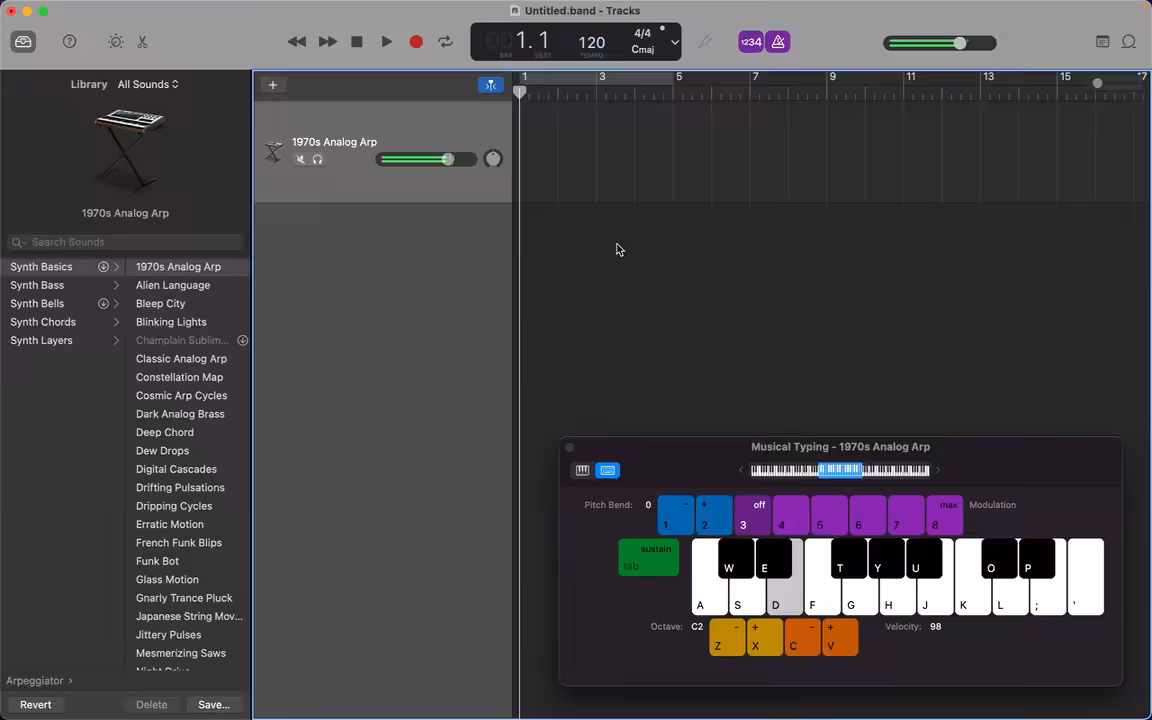
Task: Click the red Record button
Action: coord(416,42)
